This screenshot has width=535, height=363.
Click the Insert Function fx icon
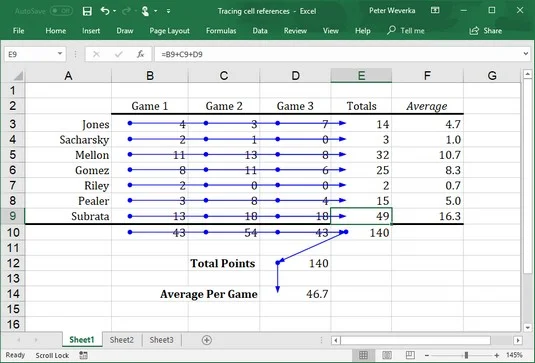[x=140, y=54]
